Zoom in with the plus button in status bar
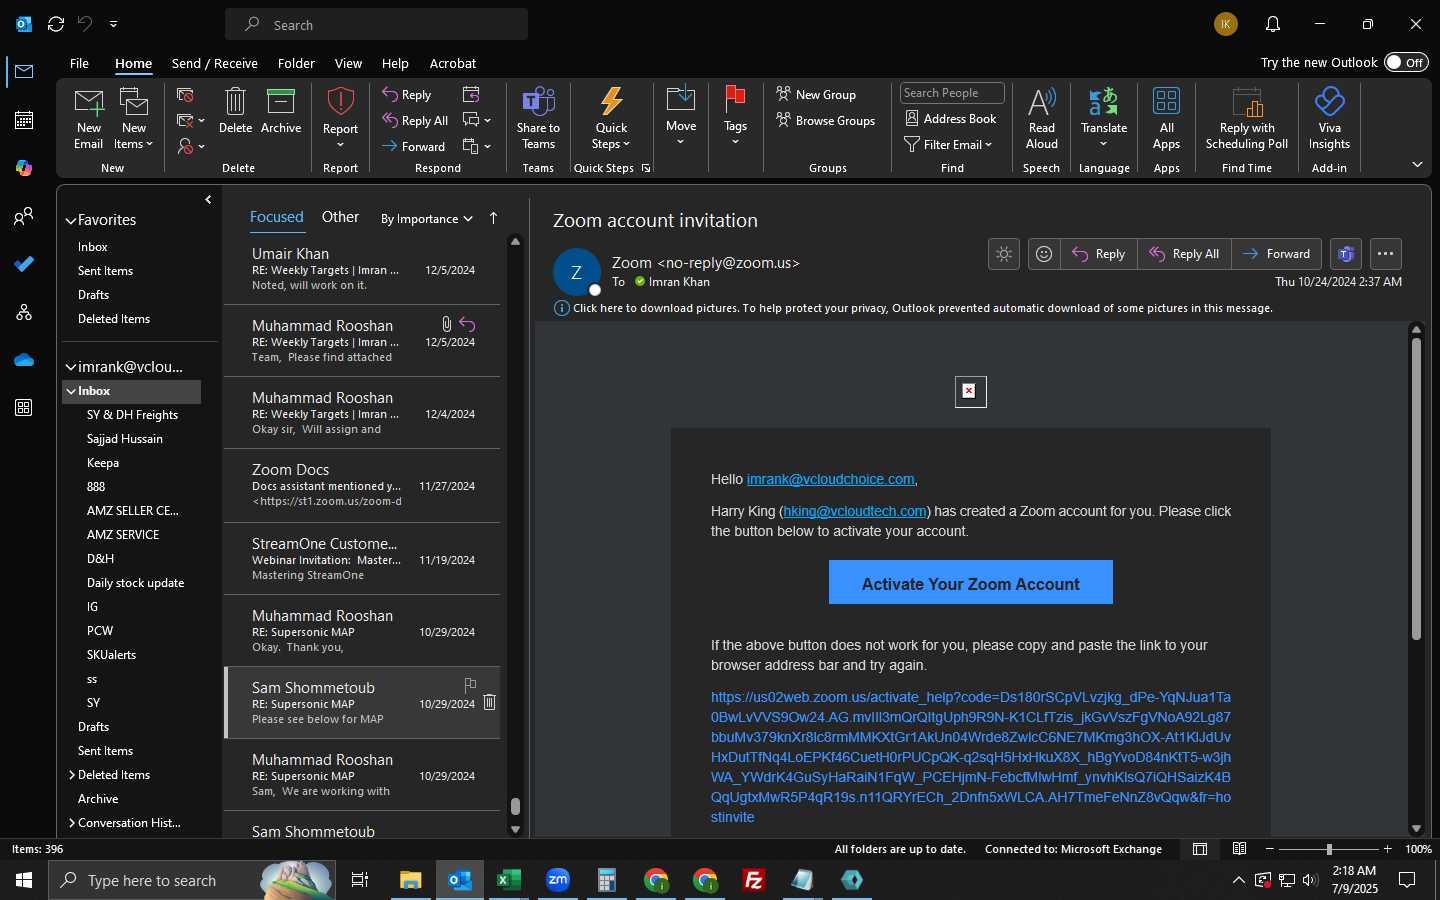The image size is (1440, 900). (x=1387, y=849)
